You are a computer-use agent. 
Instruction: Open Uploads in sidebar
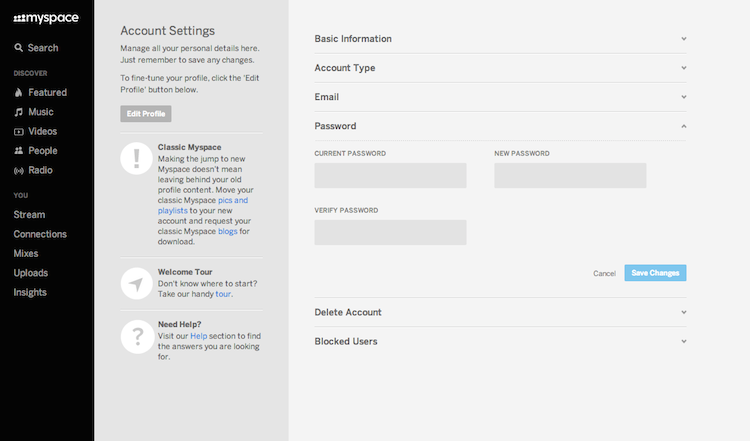pyautogui.click(x=31, y=273)
